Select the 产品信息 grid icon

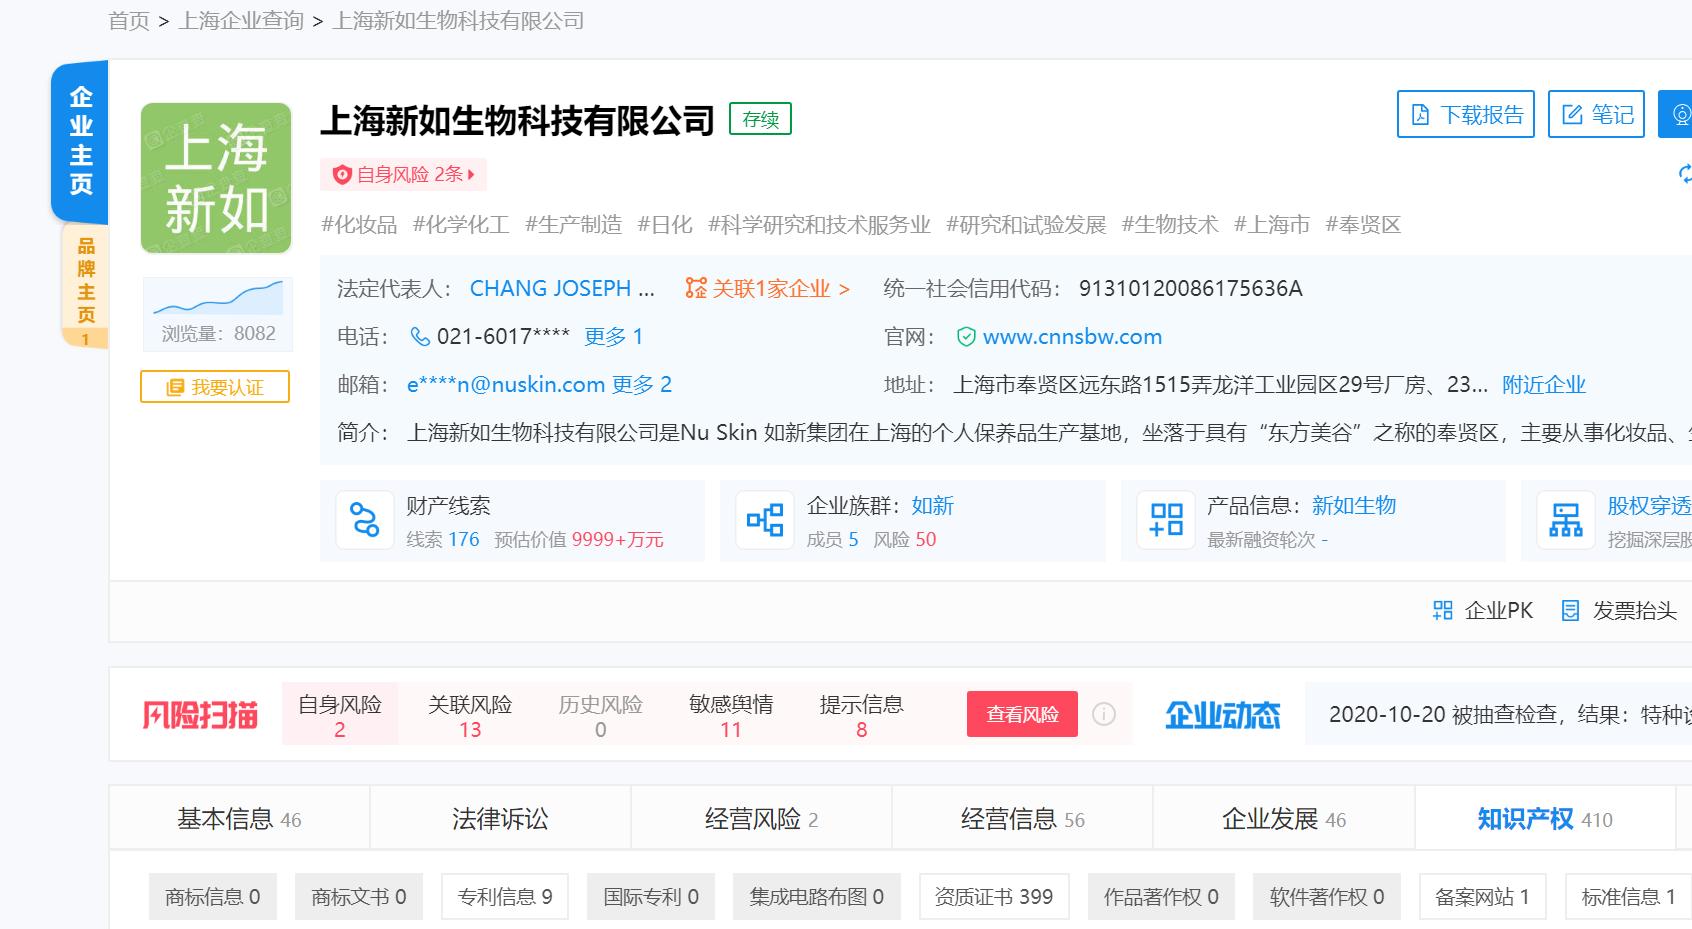click(x=1164, y=520)
